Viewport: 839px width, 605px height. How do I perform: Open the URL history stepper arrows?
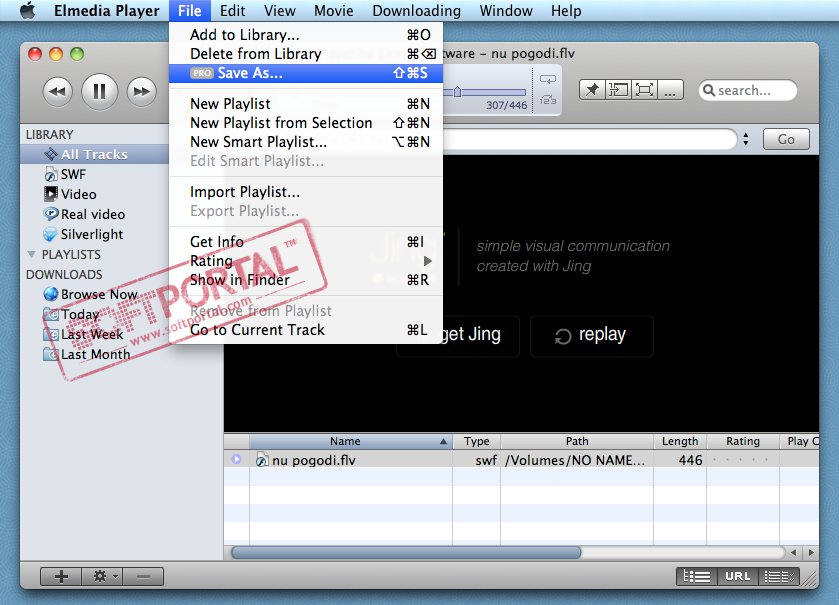[746, 140]
